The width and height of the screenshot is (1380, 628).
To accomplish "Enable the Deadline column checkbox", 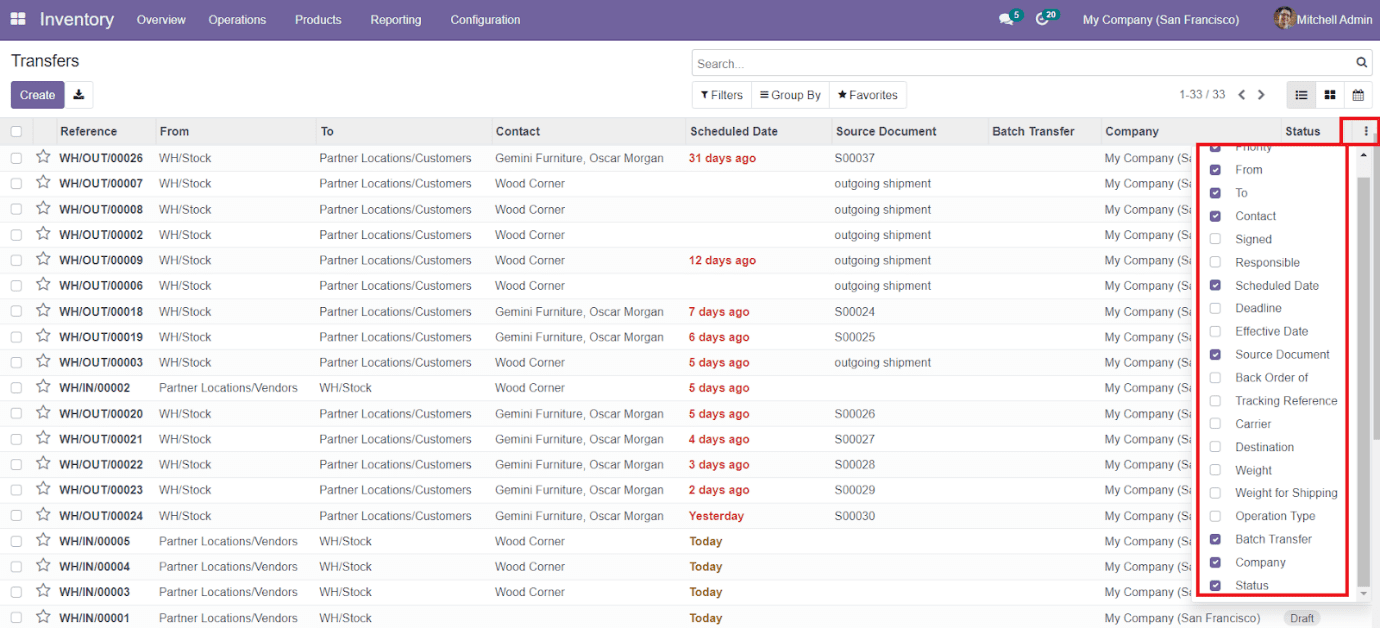I will point(1214,308).
